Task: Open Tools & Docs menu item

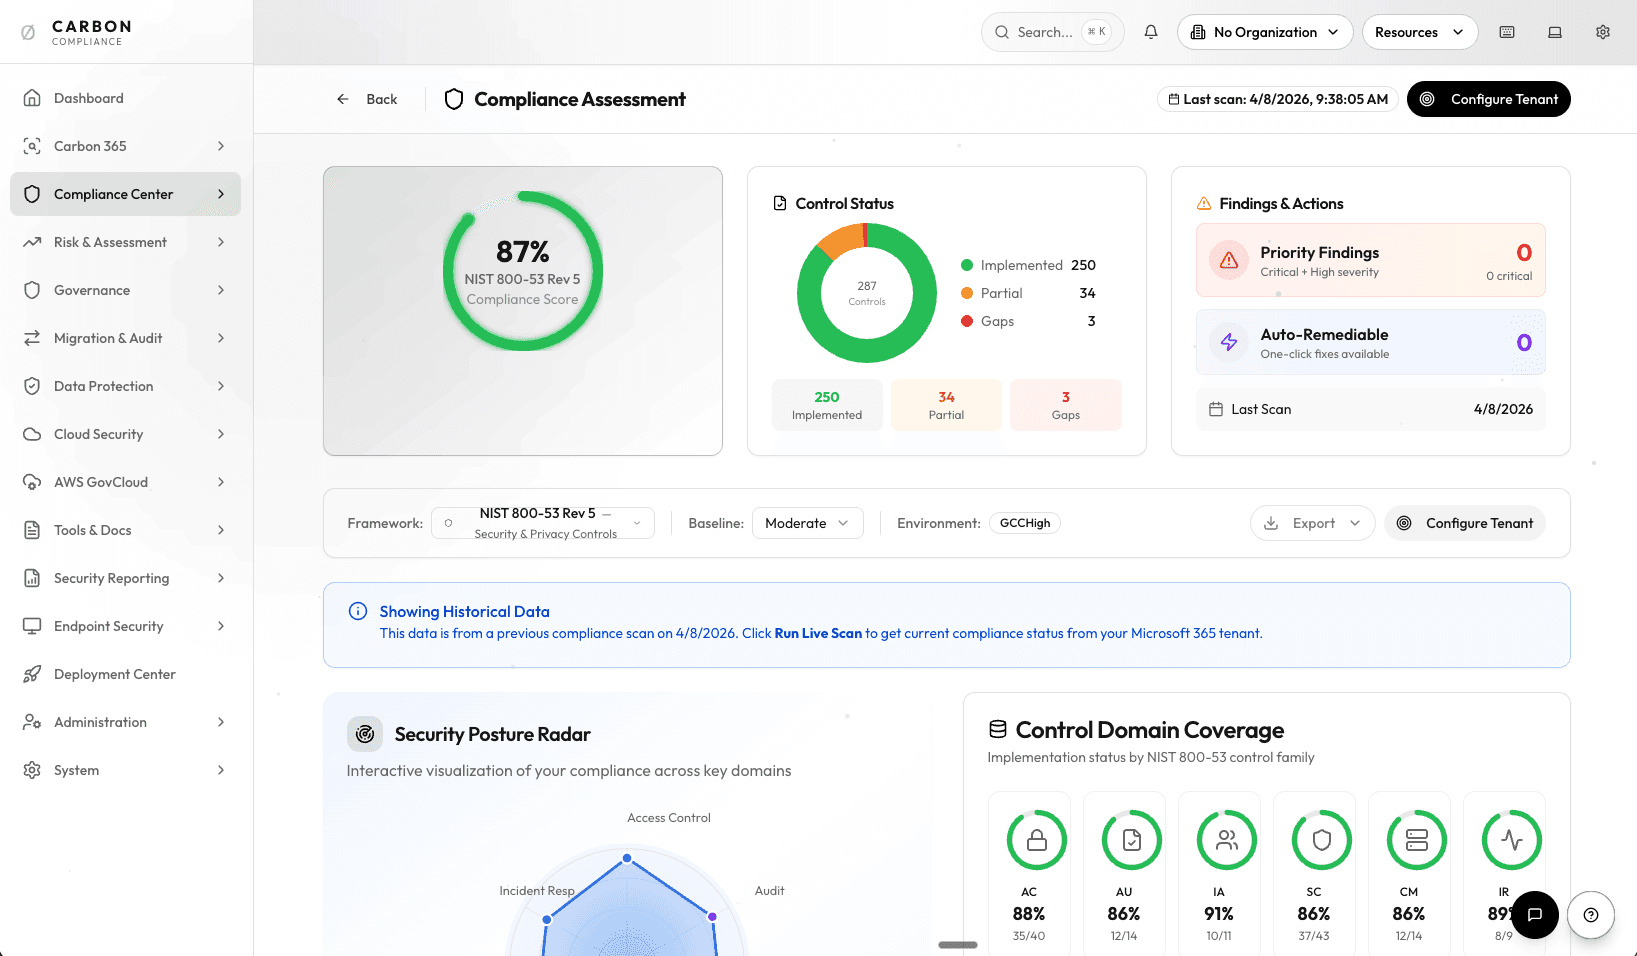Action: [x=125, y=530]
